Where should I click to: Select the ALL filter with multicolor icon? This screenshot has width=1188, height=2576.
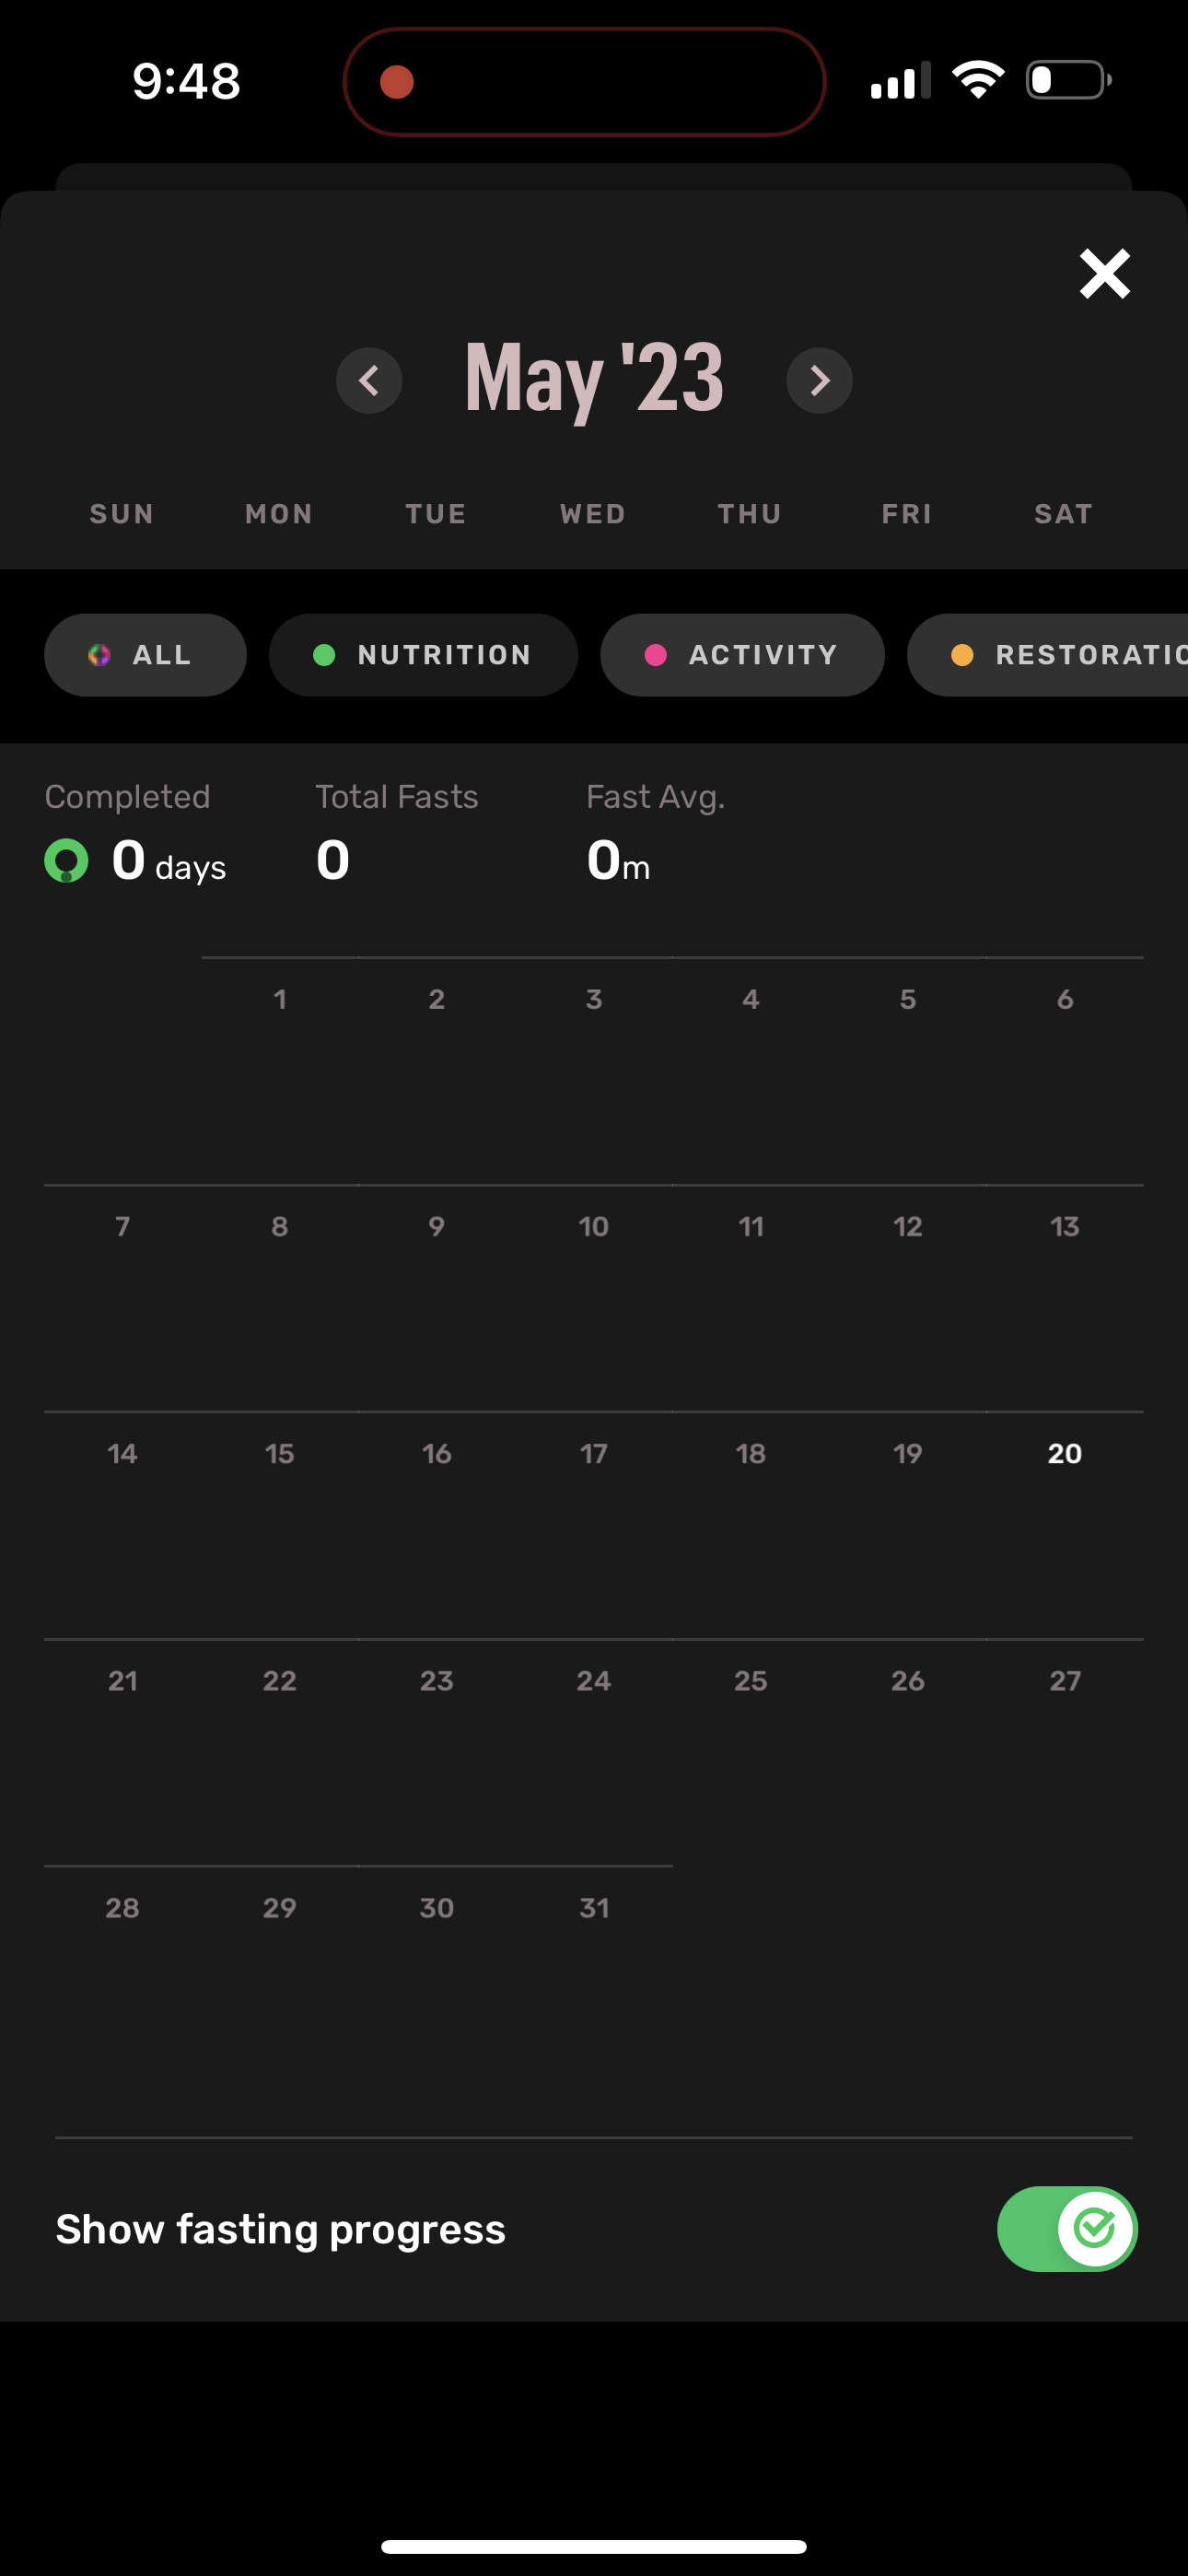(x=144, y=655)
